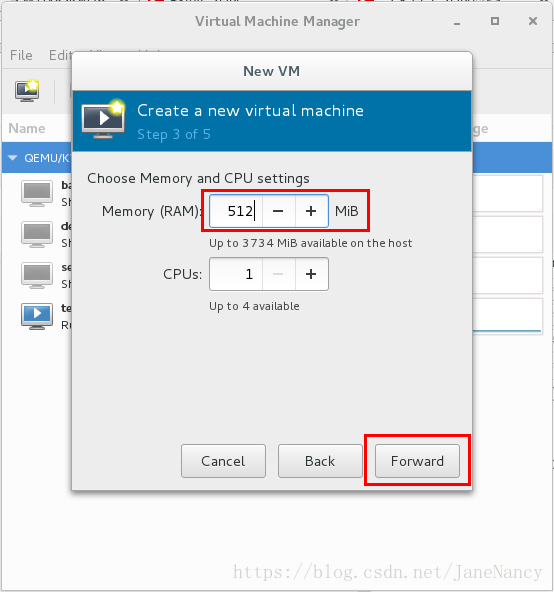Collapse the QEMU/KVM connection tree arrow
This screenshot has width=554, height=592.
[13, 157]
